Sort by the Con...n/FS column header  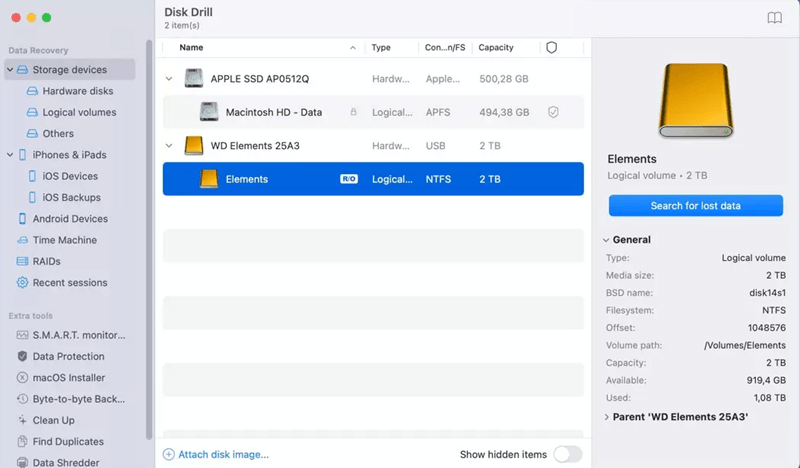(445, 47)
